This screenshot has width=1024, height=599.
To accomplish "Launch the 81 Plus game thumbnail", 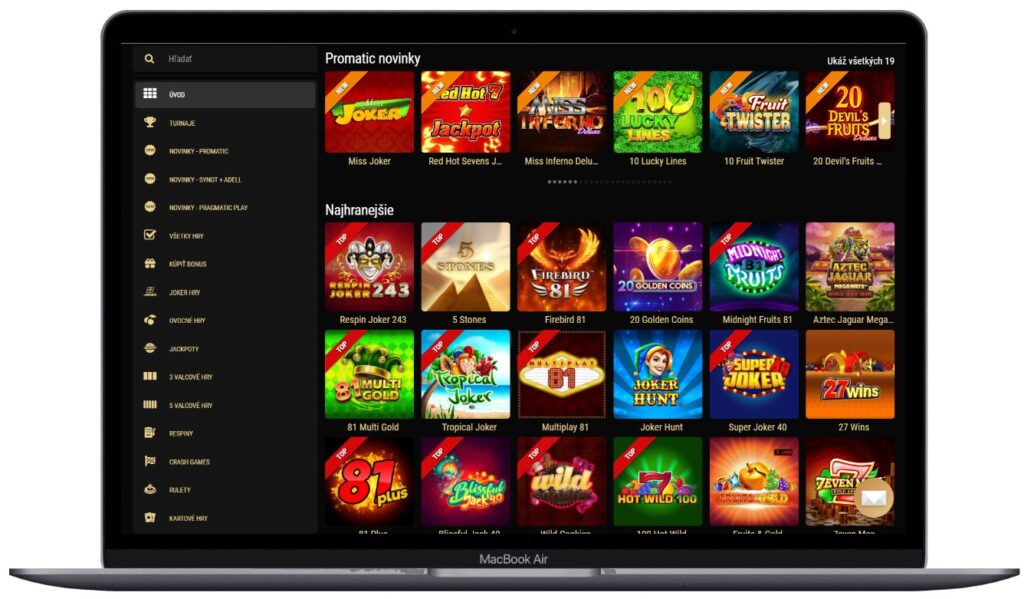I will pos(370,481).
